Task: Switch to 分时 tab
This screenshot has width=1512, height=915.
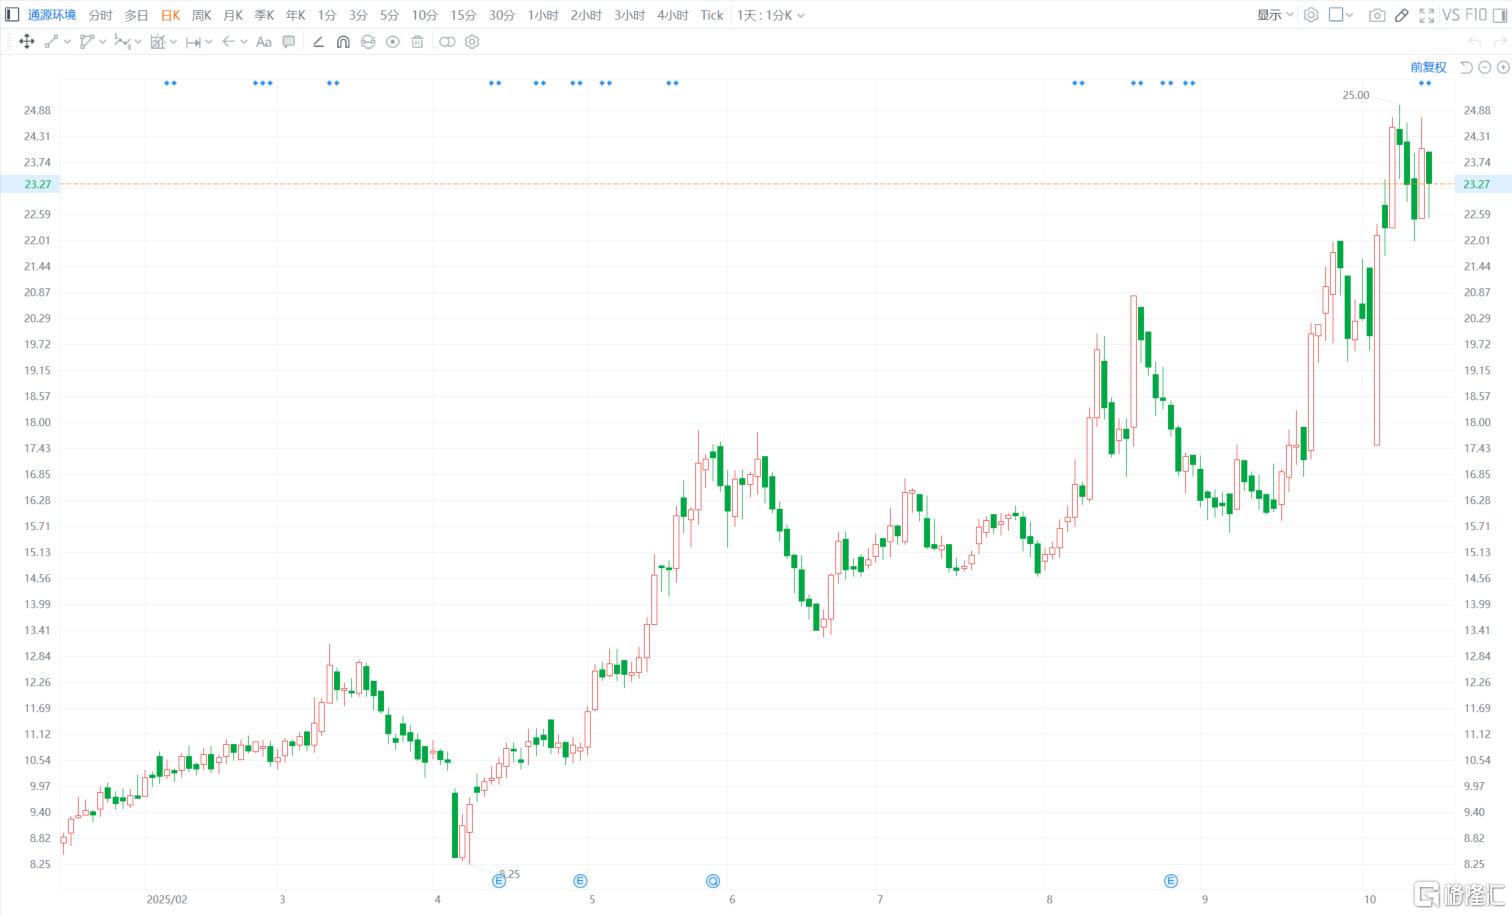Action: (100, 15)
